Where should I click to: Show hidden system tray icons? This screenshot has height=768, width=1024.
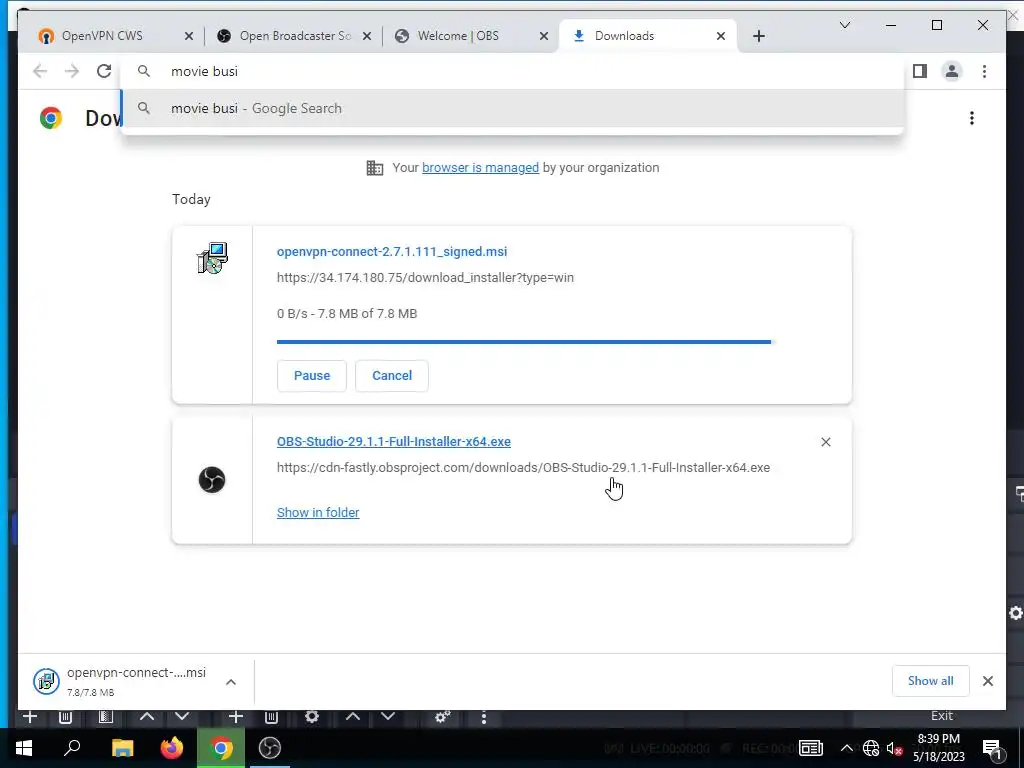pyautogui.click(x=846, y=748)
